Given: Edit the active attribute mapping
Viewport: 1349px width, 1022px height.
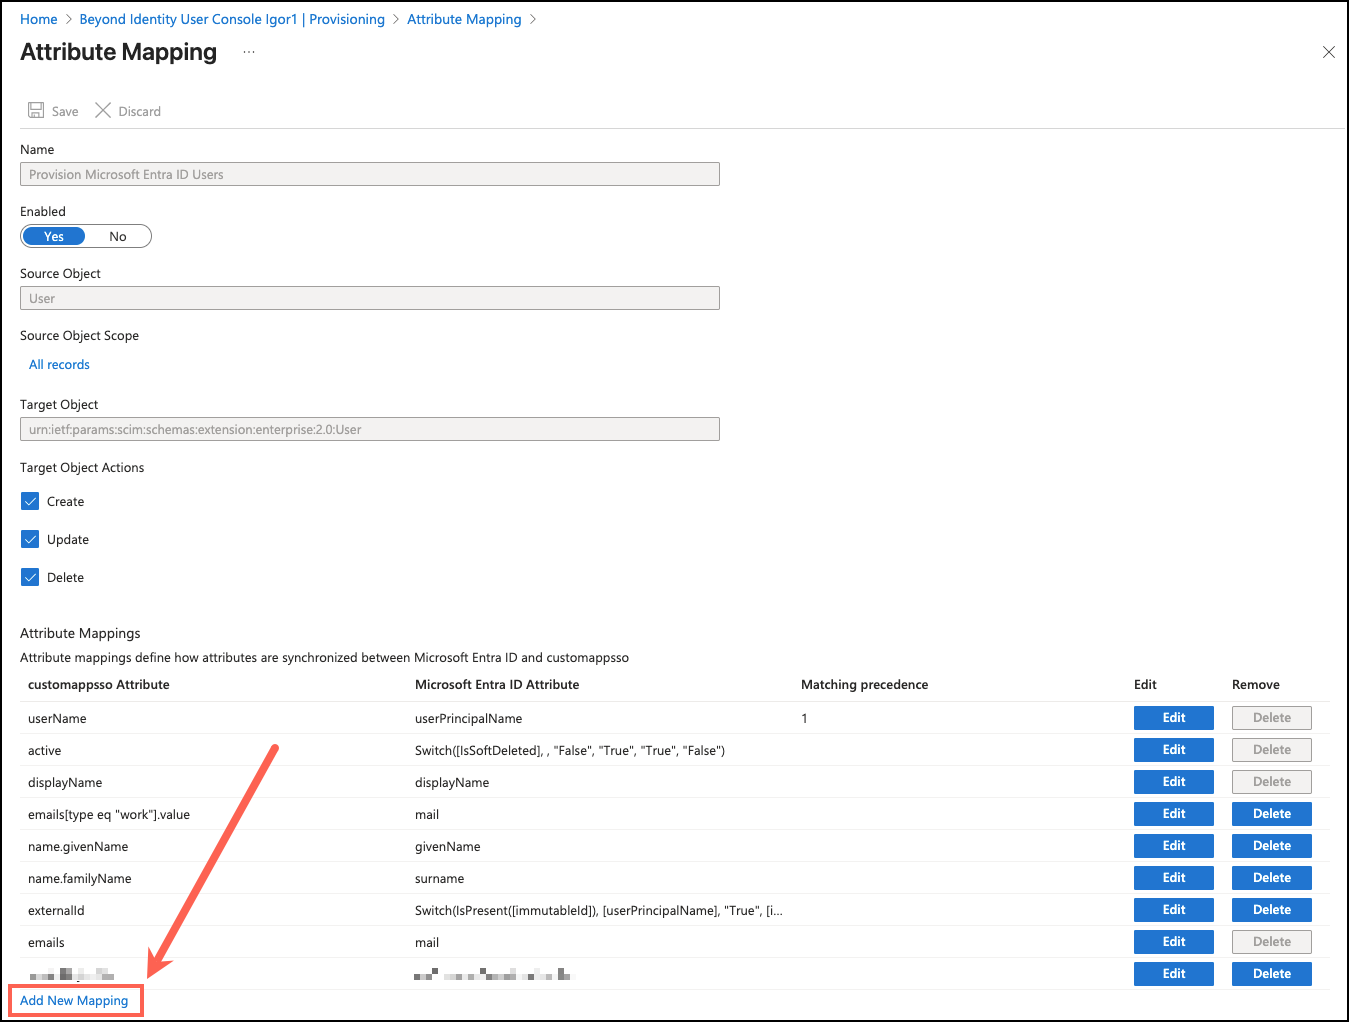Looking at the screenshot, I should tap(1173, 749).
